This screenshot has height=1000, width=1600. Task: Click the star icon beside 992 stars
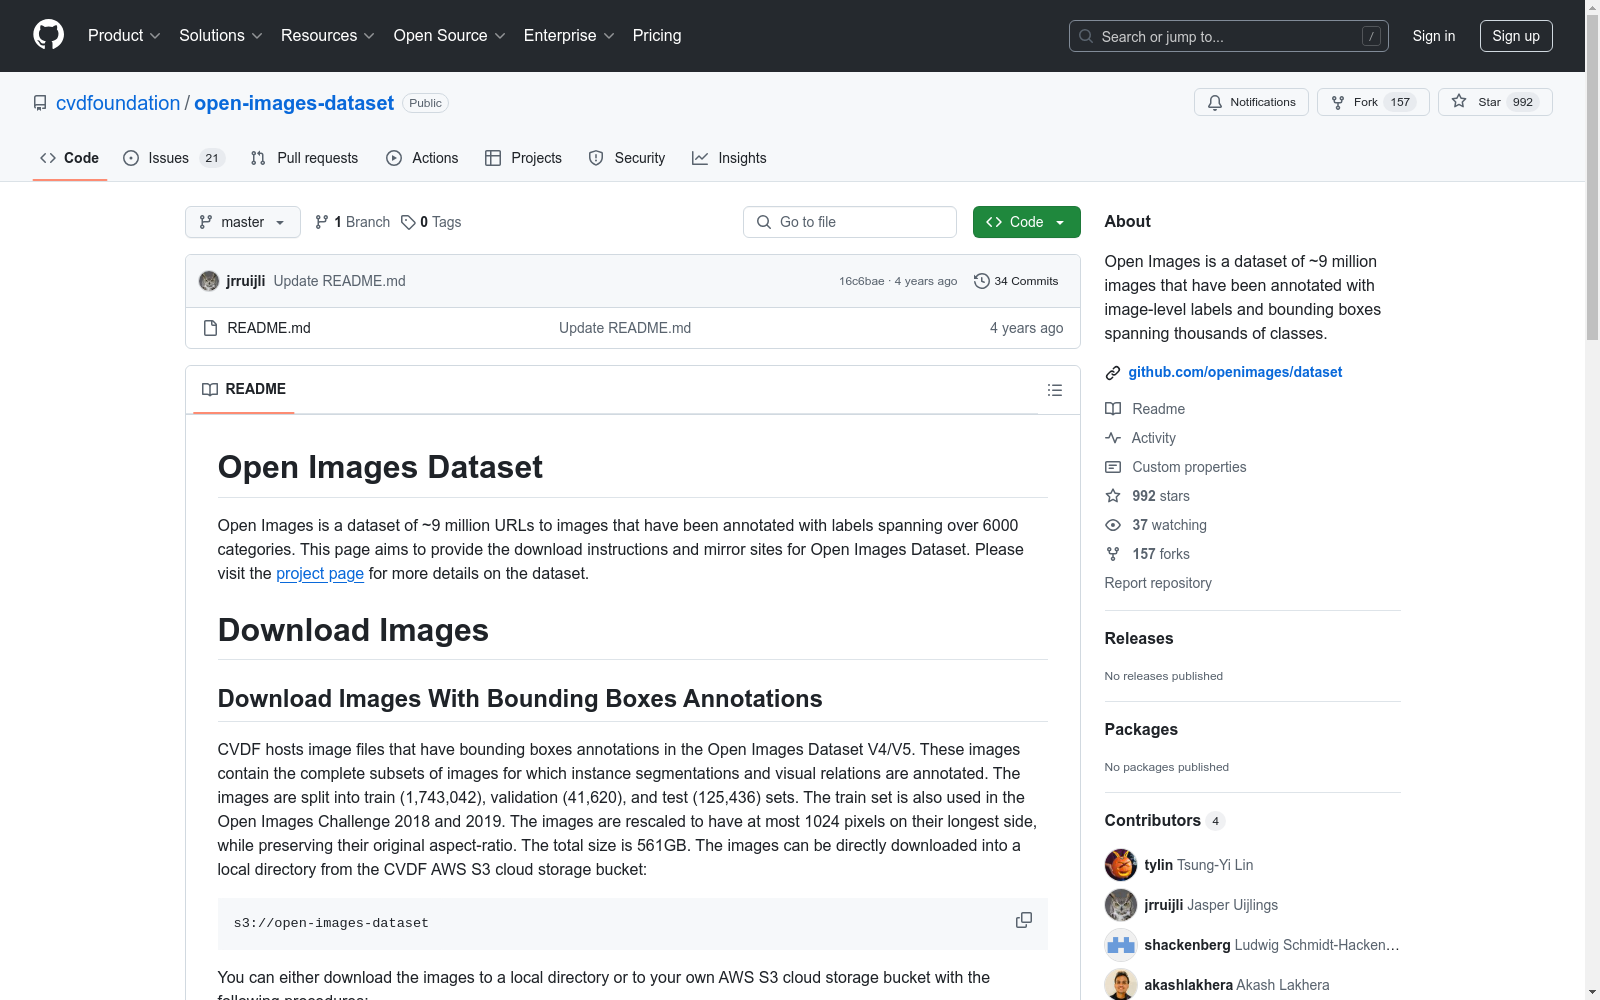point(1113,496)
